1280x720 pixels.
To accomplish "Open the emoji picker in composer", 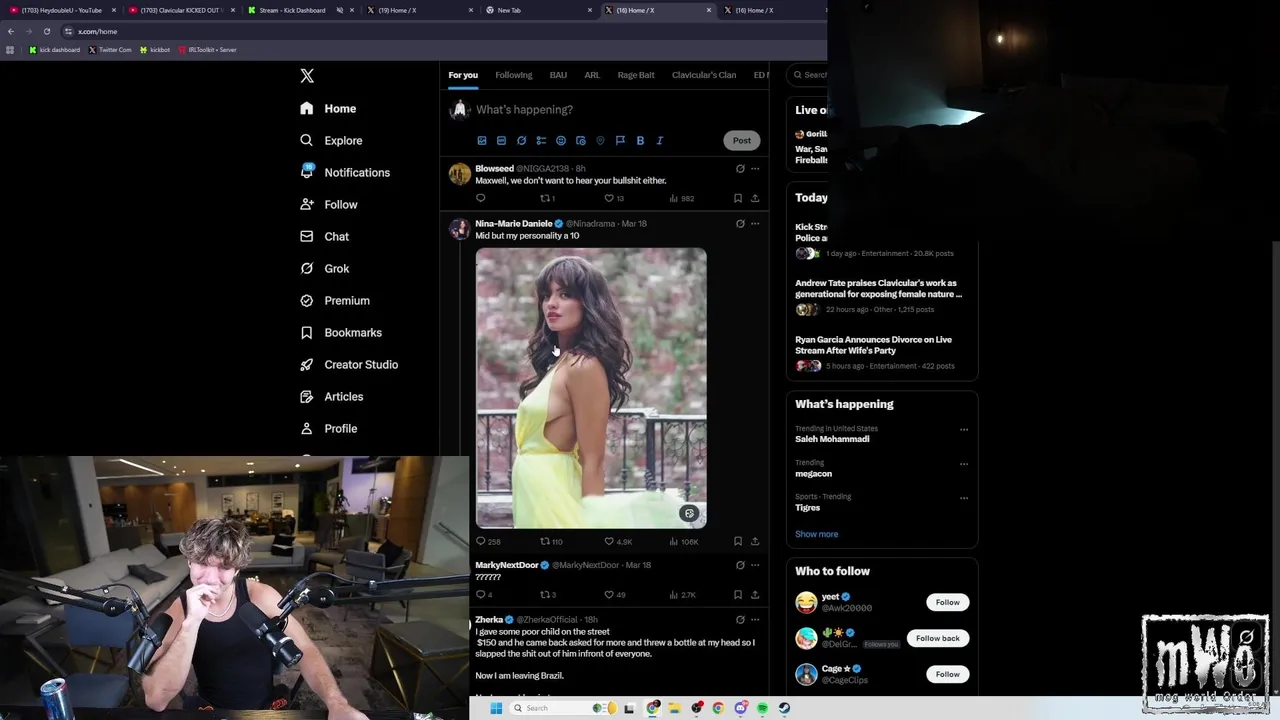I will point(561,141).
